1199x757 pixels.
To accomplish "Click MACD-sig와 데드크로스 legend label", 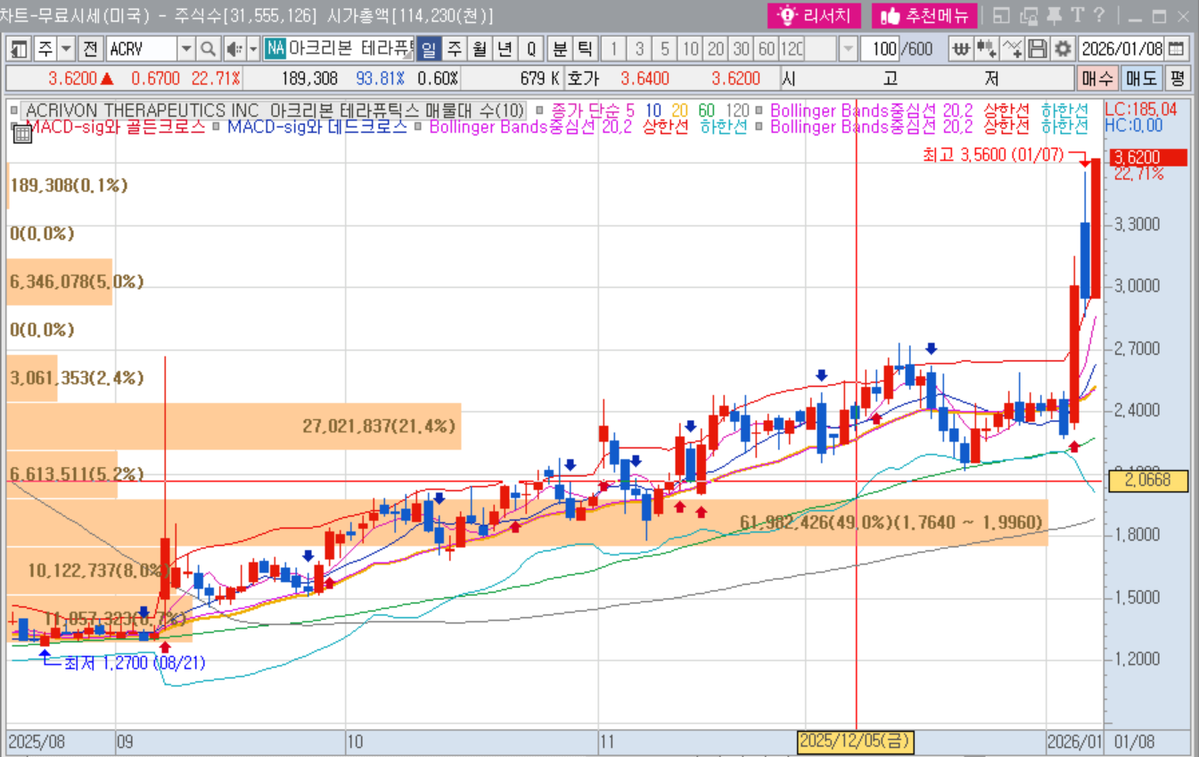I will (x=317, y=127).
